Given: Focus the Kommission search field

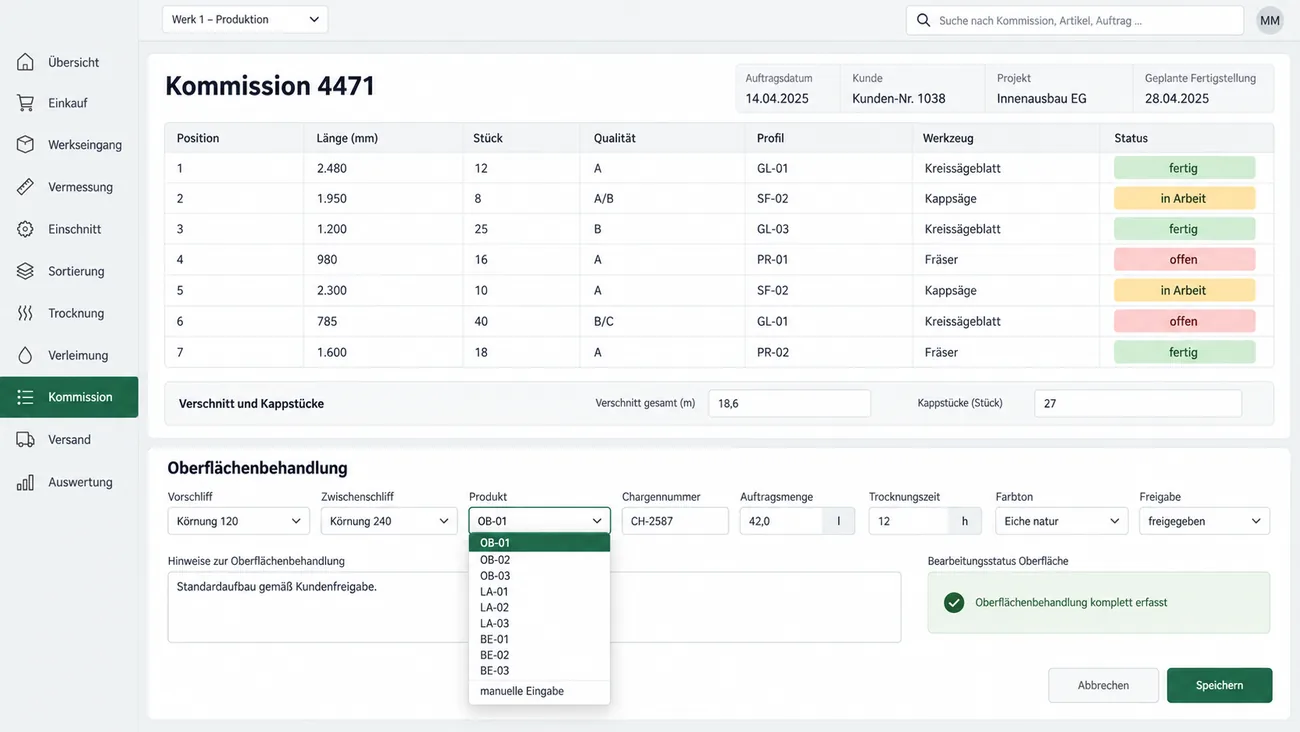Looking at the screenshot, I should [x=1075, y=20].
